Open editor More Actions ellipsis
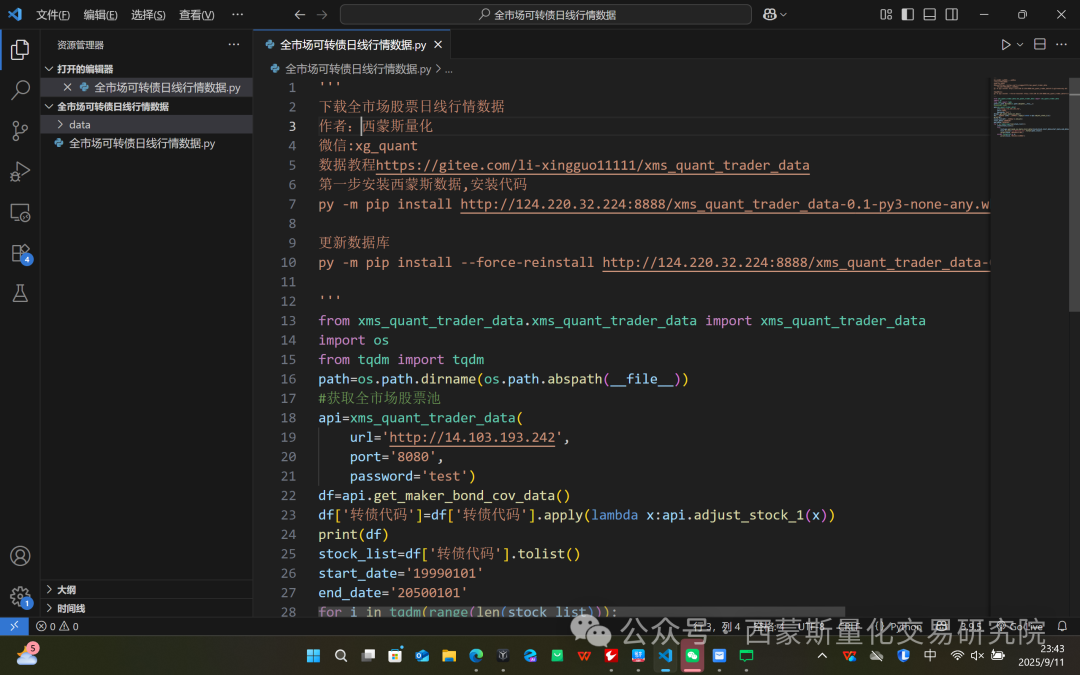Image resolution: width=1080 pixels, height=675 pixels. point(1061,44)
